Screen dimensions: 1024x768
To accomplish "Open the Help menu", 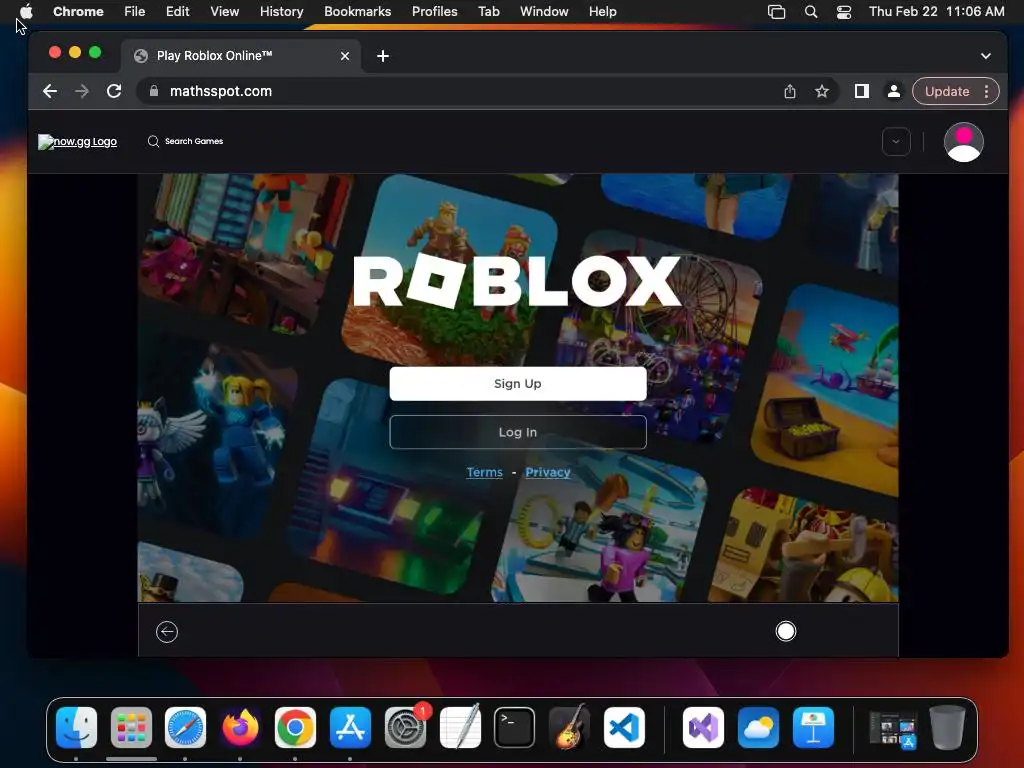I will click(x=602, y=11).
